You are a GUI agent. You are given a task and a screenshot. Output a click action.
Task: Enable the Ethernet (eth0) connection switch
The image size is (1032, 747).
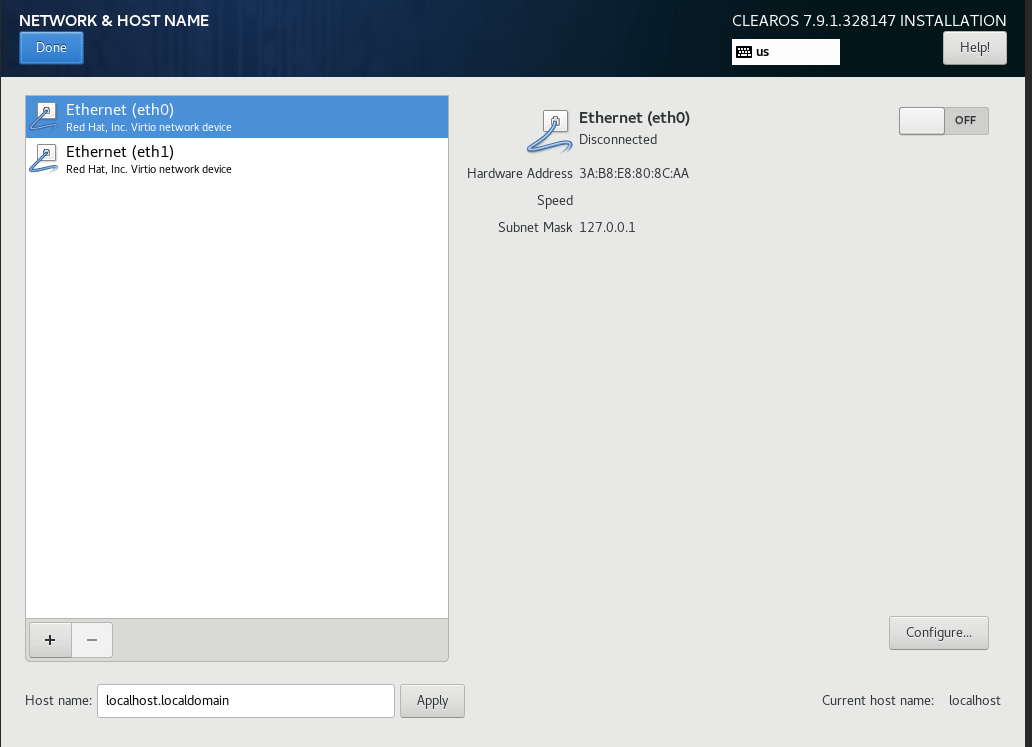[943, 120]
